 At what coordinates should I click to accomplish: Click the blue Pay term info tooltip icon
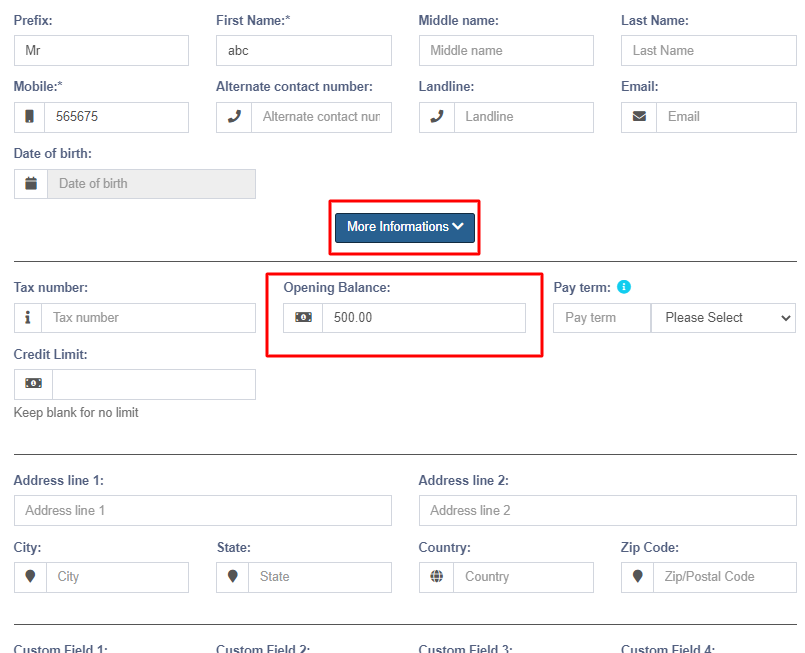(x=624, y=287)
